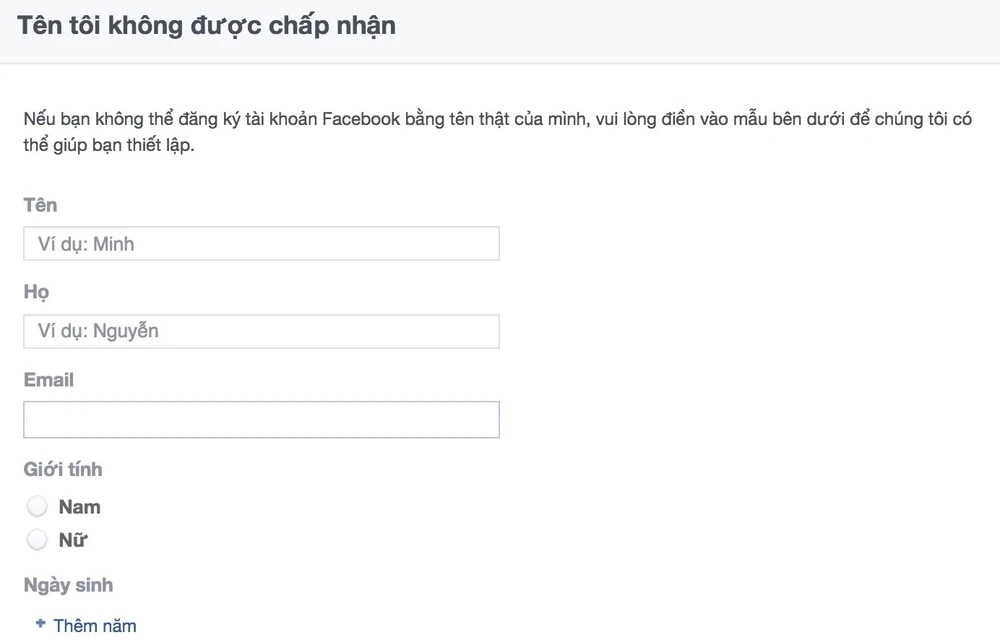Click the Họ field label

[36, 293]
